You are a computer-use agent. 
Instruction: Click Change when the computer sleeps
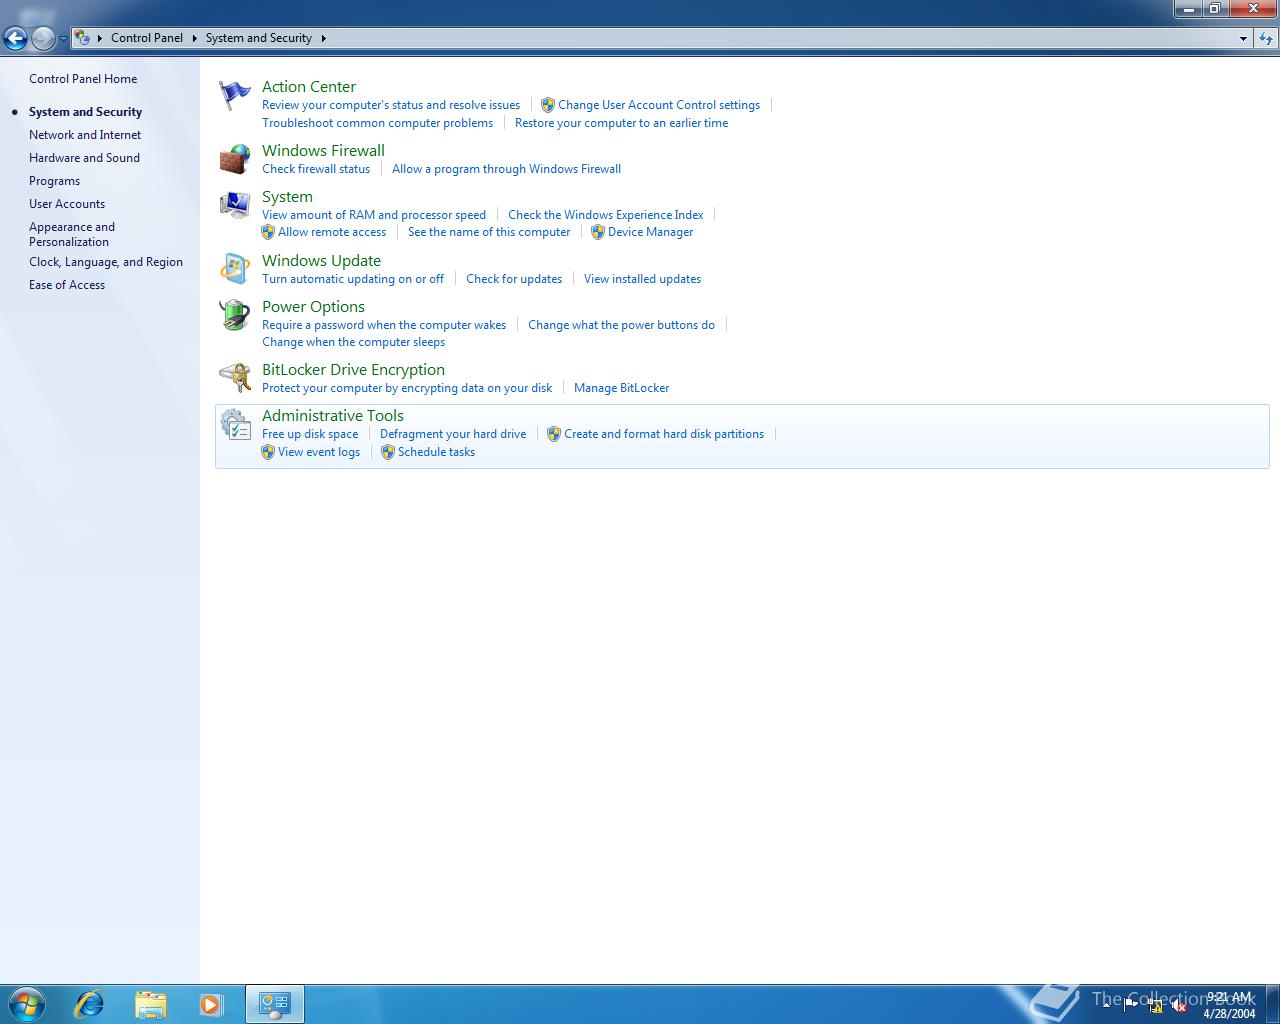353,342
